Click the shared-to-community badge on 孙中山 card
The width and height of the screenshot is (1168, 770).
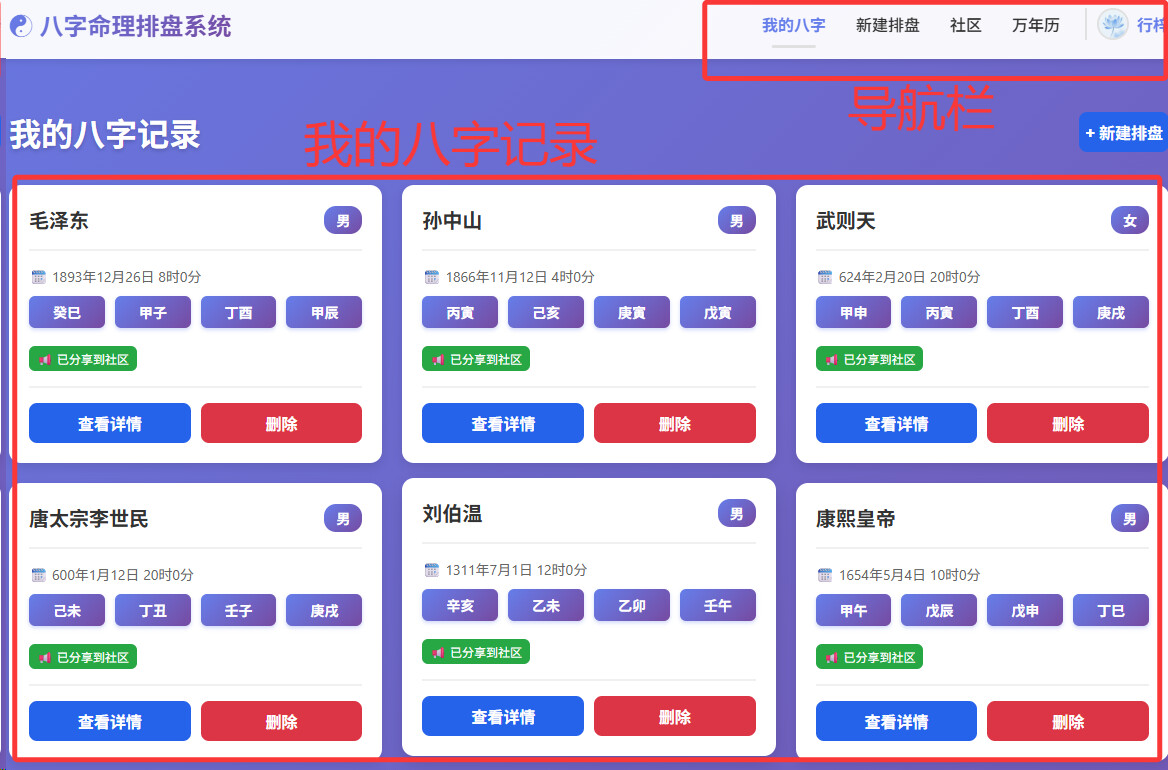(x=476, y=359)
